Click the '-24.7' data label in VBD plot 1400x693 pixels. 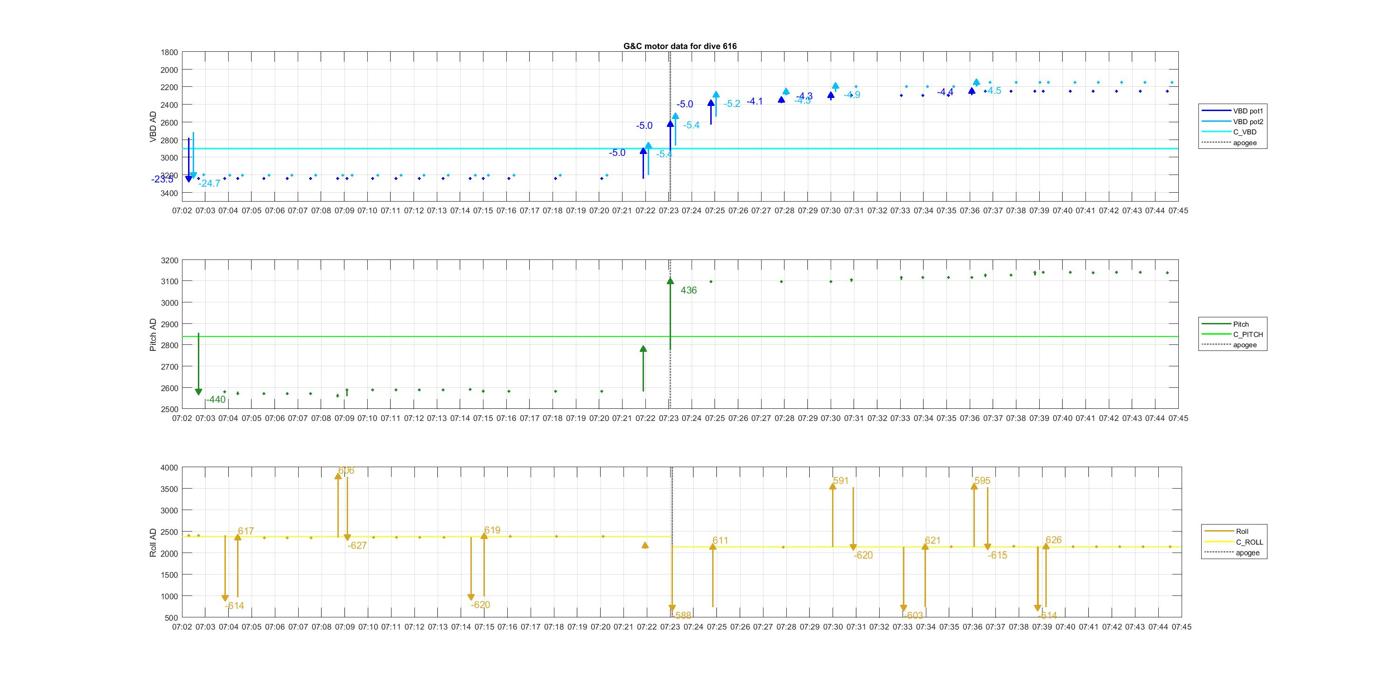(209, 183)
